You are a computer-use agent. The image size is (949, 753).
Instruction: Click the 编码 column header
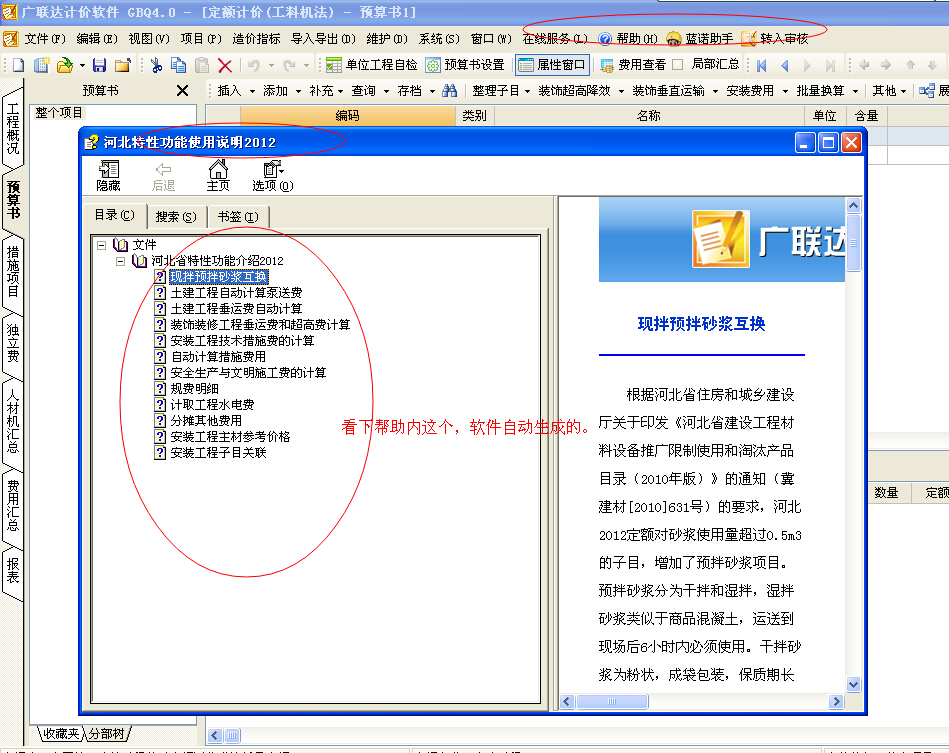pyautogui.click(x=347, y=116)
